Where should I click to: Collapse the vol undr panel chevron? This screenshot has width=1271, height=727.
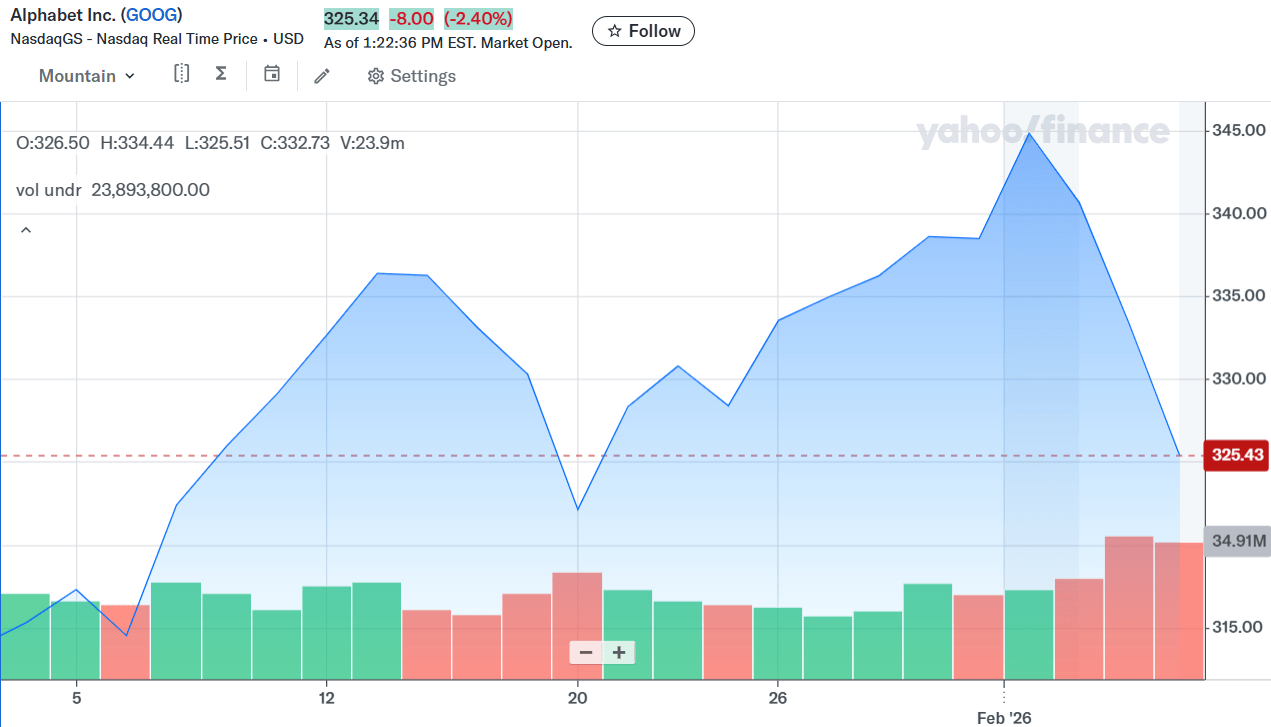(x=26, y=230)
